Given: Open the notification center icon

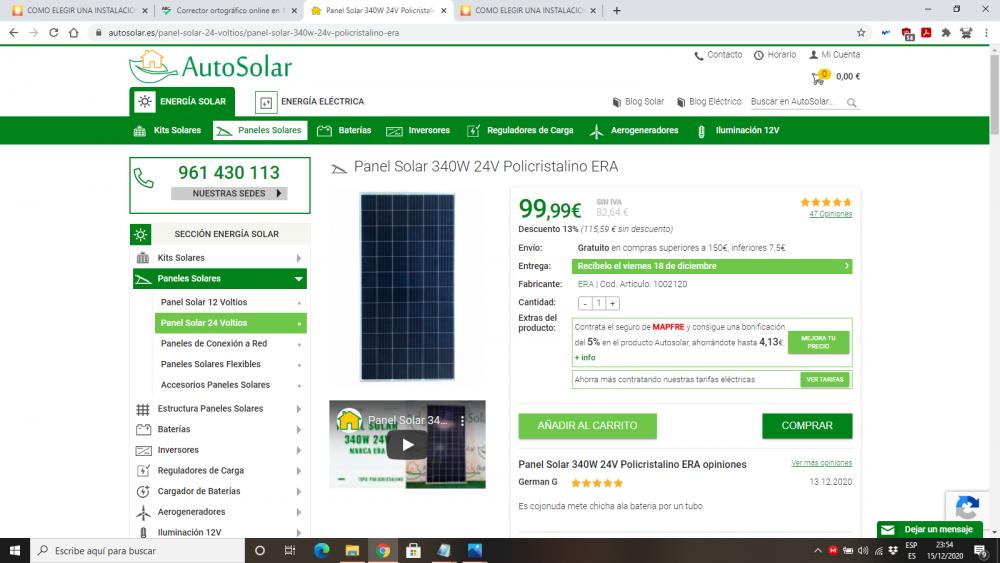Looking at the screenshot, I should click(x=980, y=550).
